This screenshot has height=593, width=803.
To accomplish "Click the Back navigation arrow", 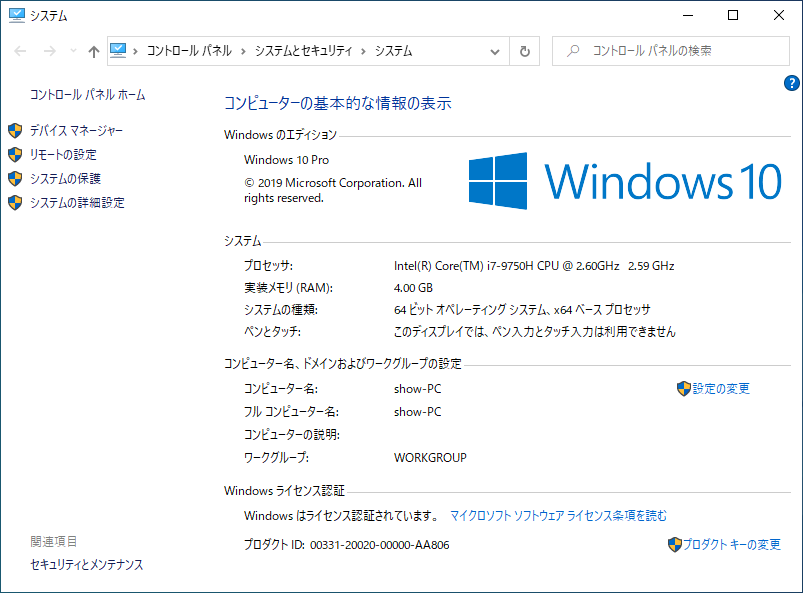I will pos(20,51).
